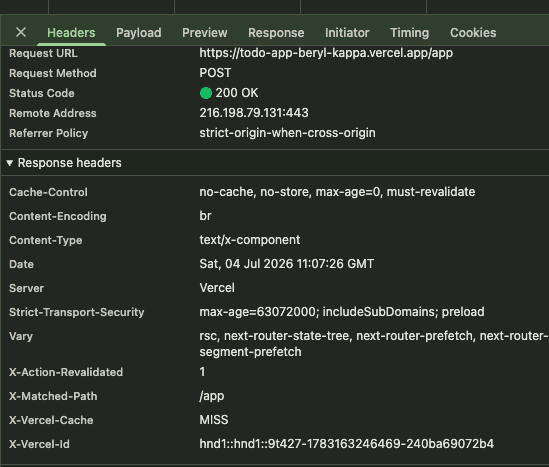Viewport: 549px width, 467px height.
Task: Click the Content-Type text/x-component value
Action: [x=250, y=240]
